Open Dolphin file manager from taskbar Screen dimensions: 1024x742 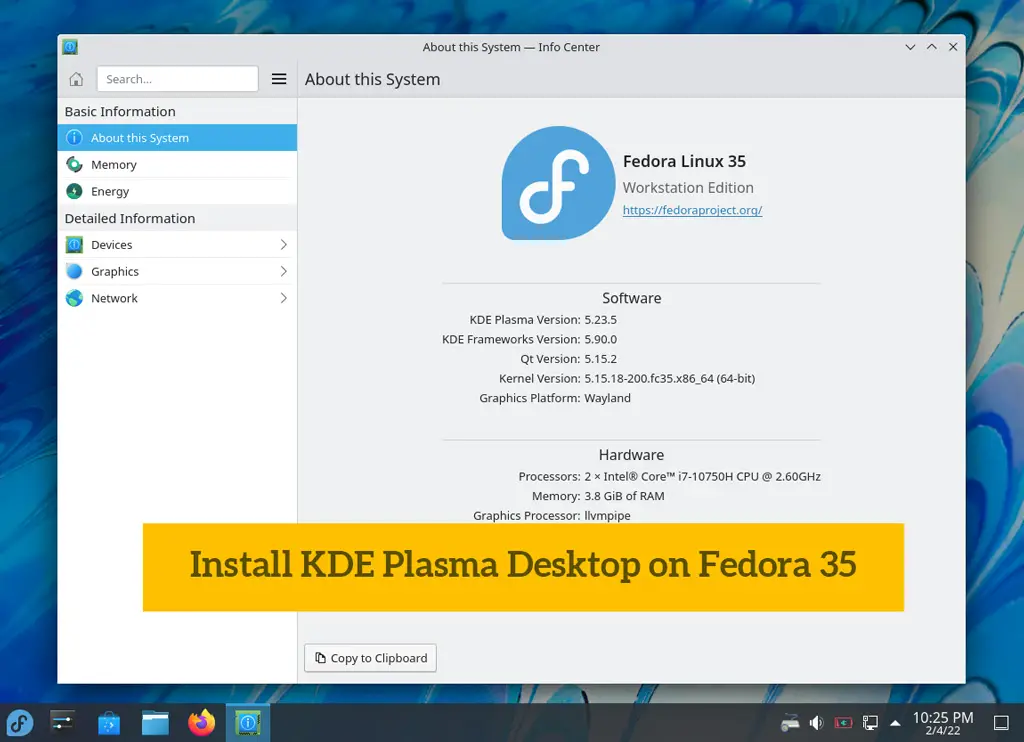click(155, 723)
